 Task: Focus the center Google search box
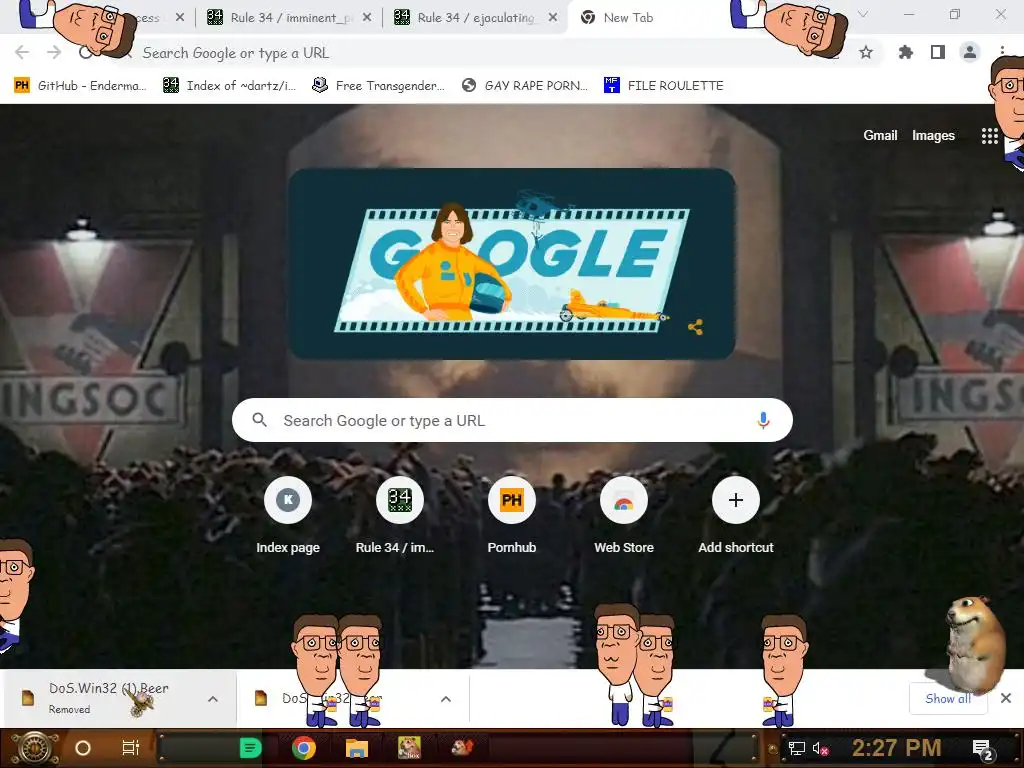tap(512, 420)
